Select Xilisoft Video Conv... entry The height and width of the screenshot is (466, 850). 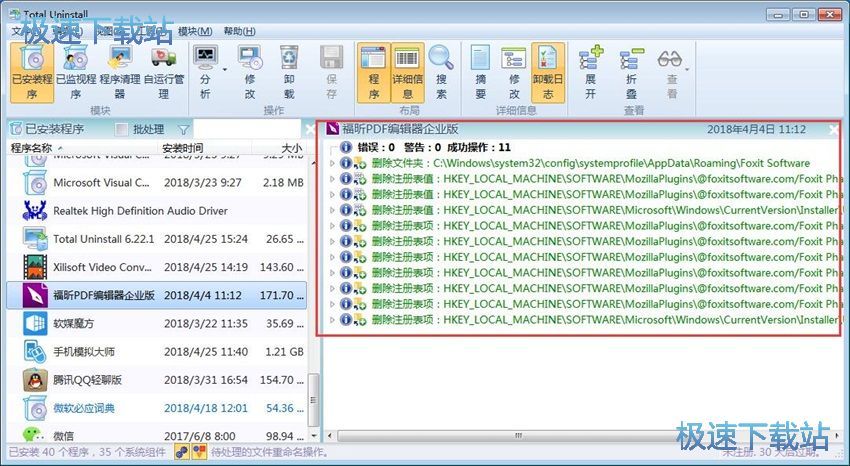click(157, 267)
